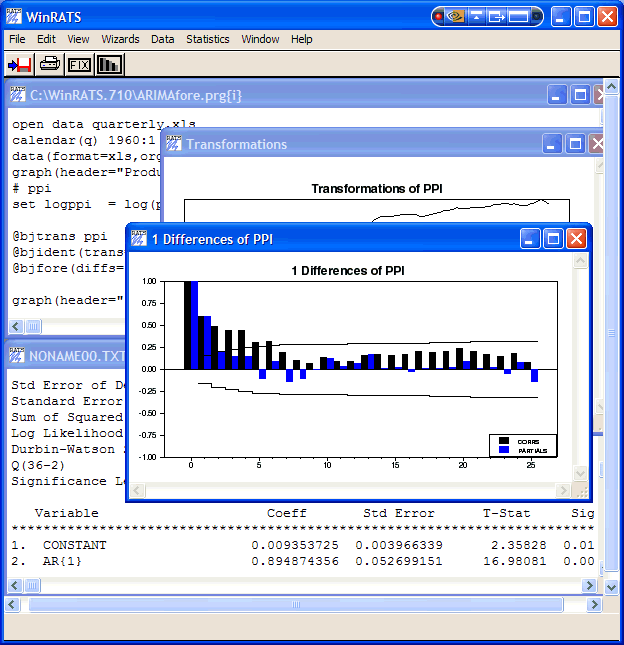624x645 pixels.
Task: Click scroll-left arrow in NONAME00.TXT window
Action: pyautogui.click(x=15, y=585)
